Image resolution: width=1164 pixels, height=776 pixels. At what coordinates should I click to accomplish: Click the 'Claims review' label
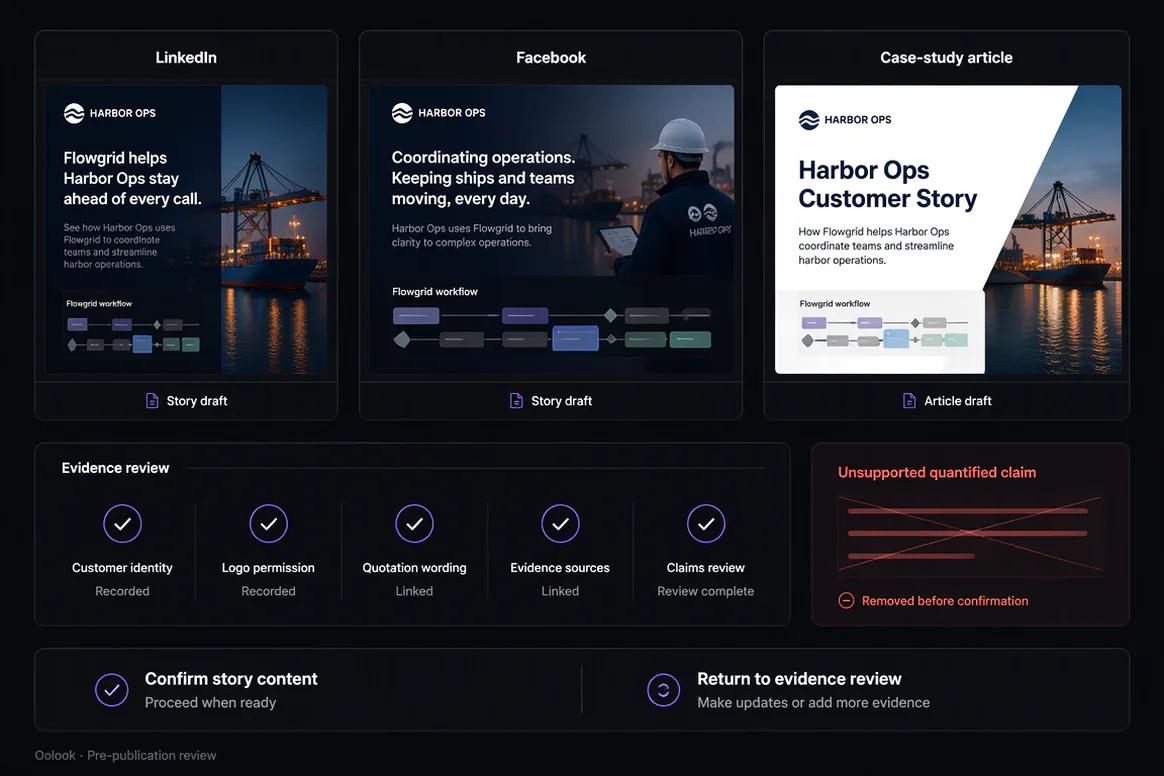click(x=706, y=567)
